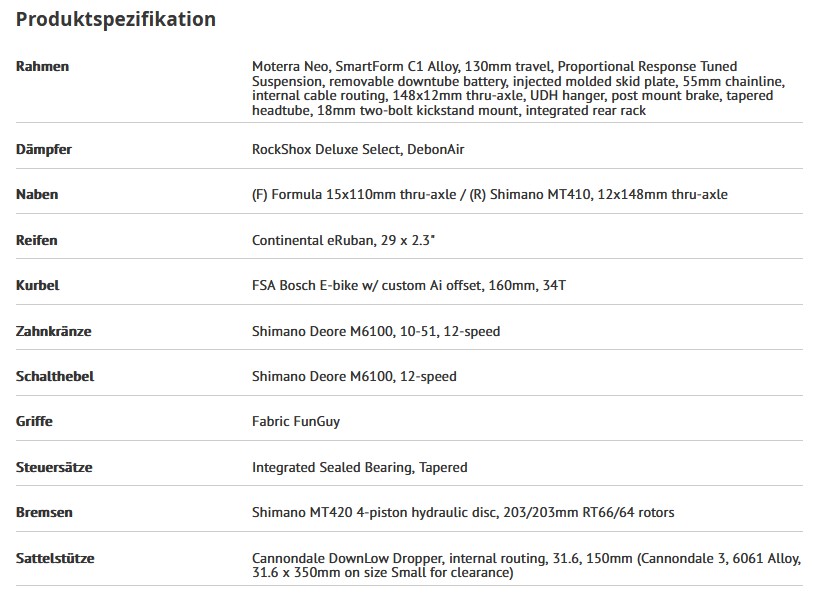The width and height of the screenshot is (814, 594).
Task: Click the Fabric FunGuy grips value
Action: pyautogui.click(x=296, y=422)
